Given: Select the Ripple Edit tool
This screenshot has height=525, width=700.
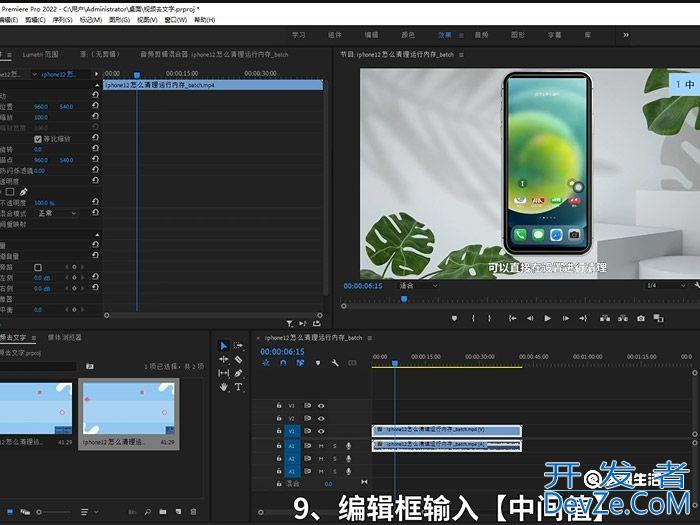Looking at the screenshot, I should (224, 359).
